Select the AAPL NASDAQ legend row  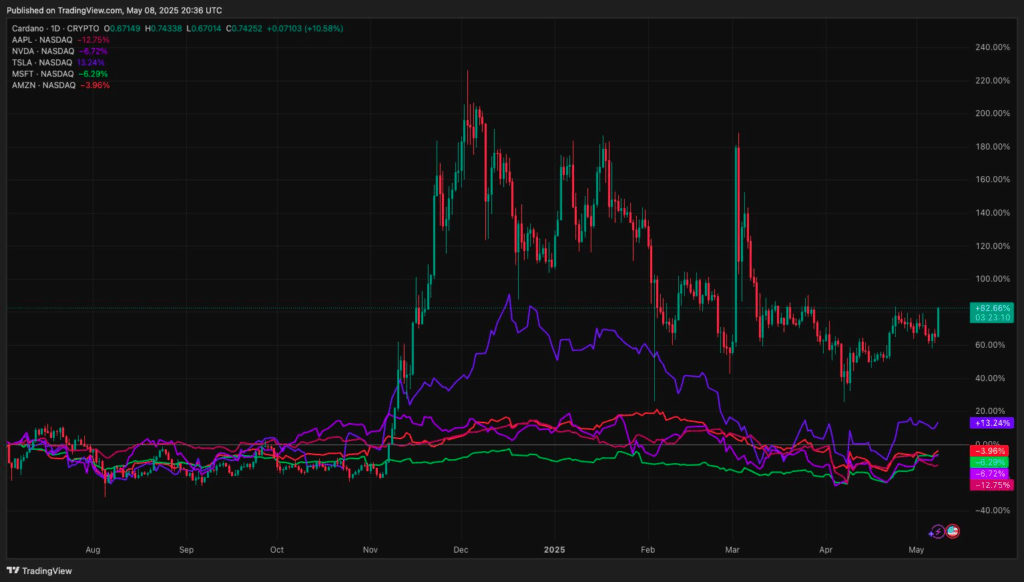60,40
